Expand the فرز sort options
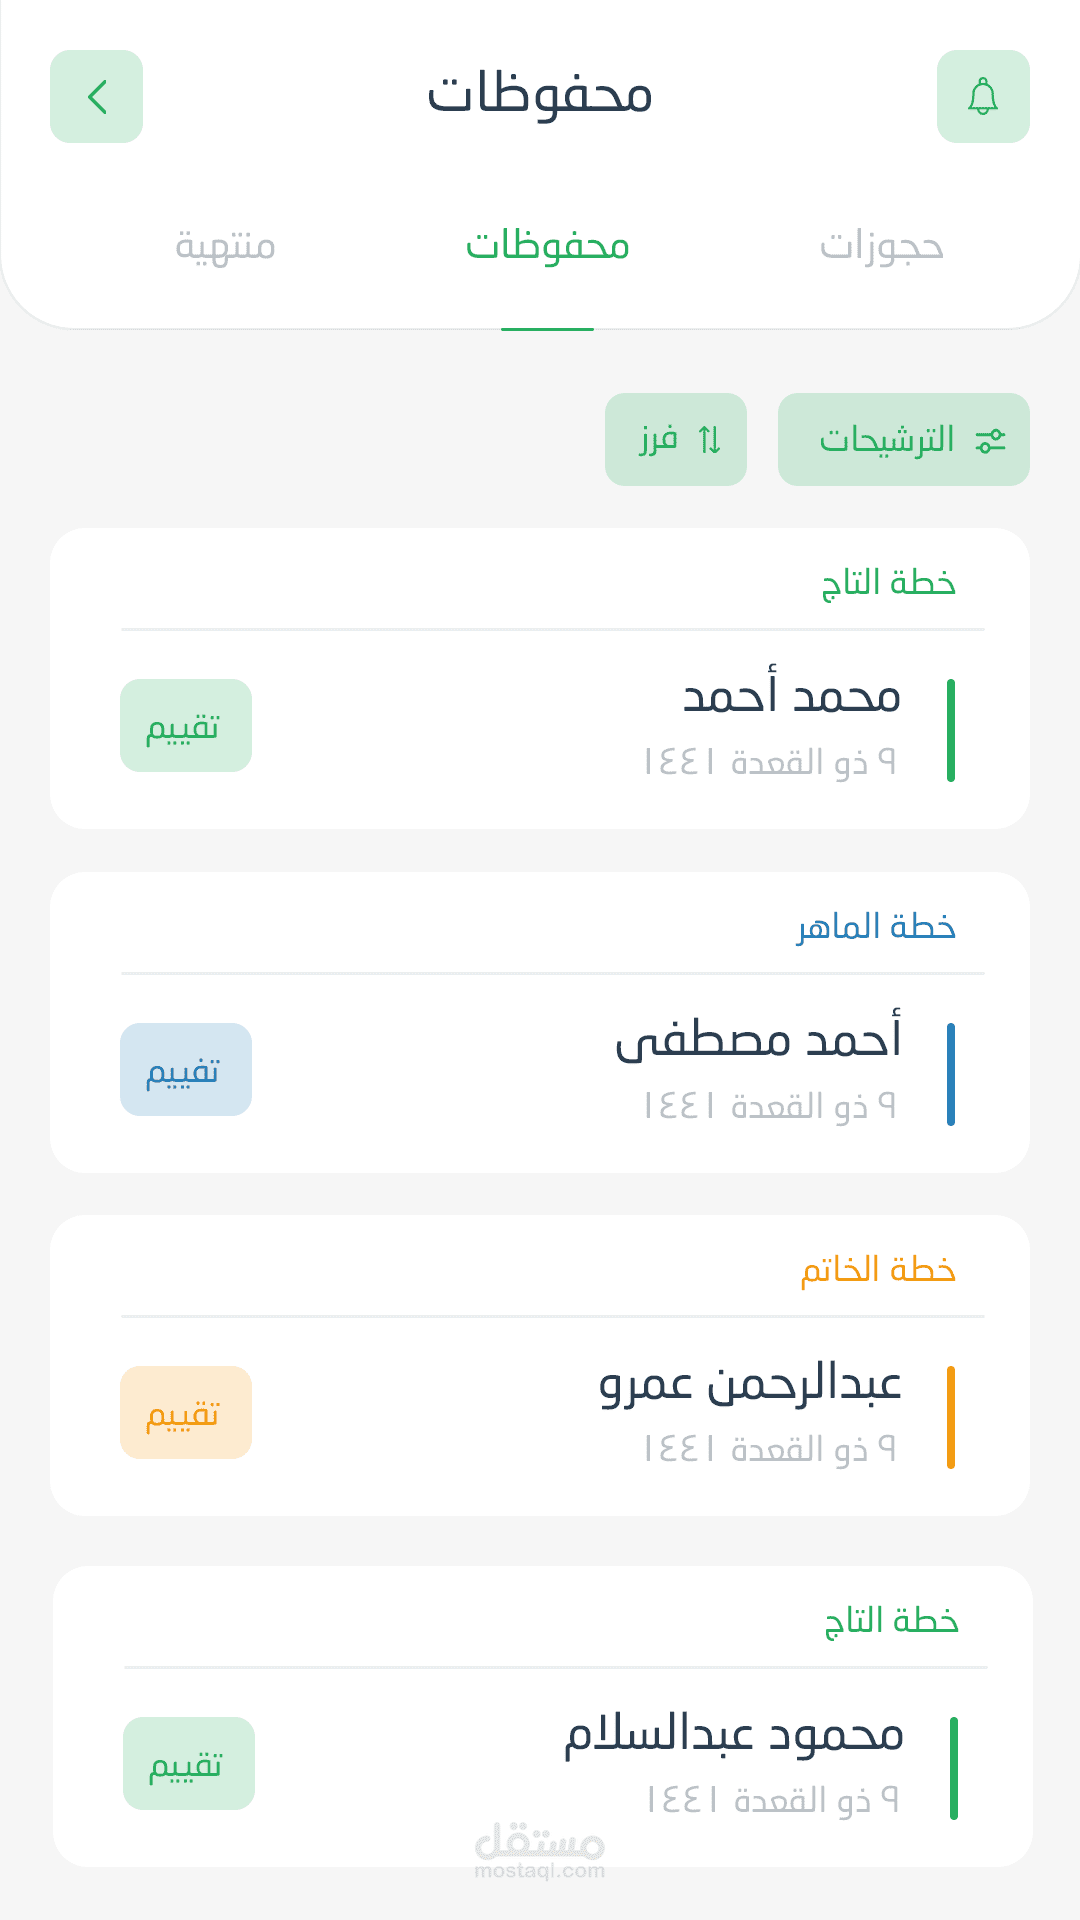This screenshot has width=1080, height=1920. pos(660,440)
